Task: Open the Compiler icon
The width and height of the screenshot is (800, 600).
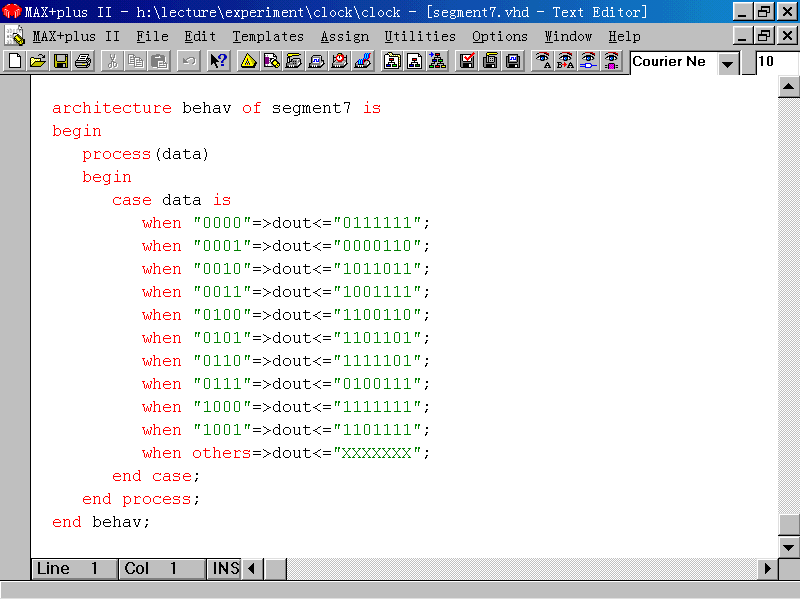Action: tap(294, 61)
